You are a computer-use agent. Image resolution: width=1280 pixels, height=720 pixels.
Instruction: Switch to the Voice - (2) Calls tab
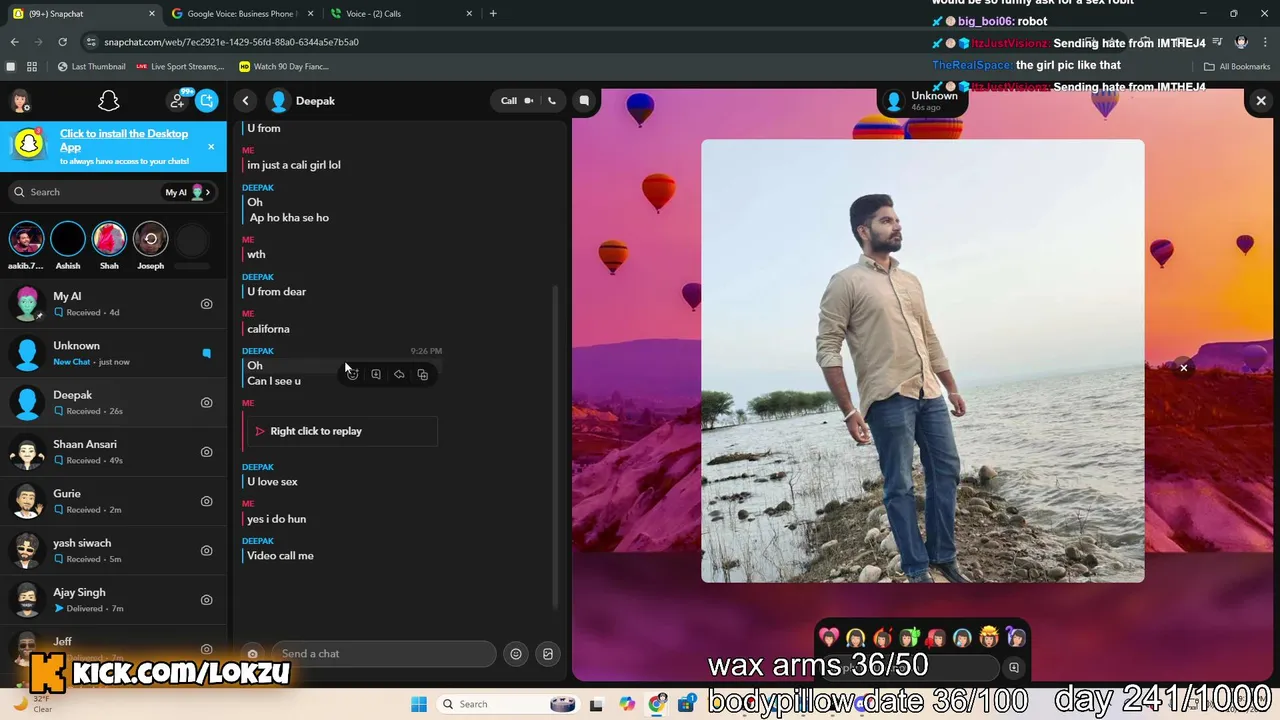400,14
